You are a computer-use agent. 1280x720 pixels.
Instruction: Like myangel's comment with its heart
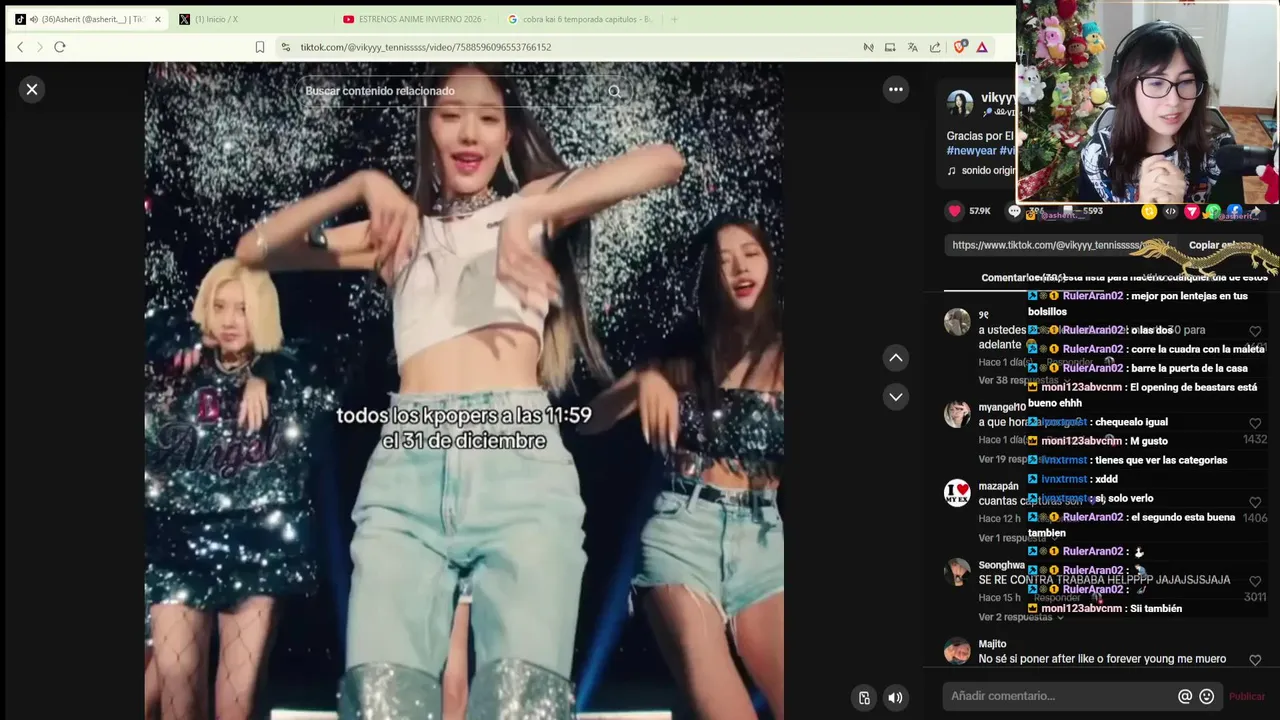(1255, 423)
